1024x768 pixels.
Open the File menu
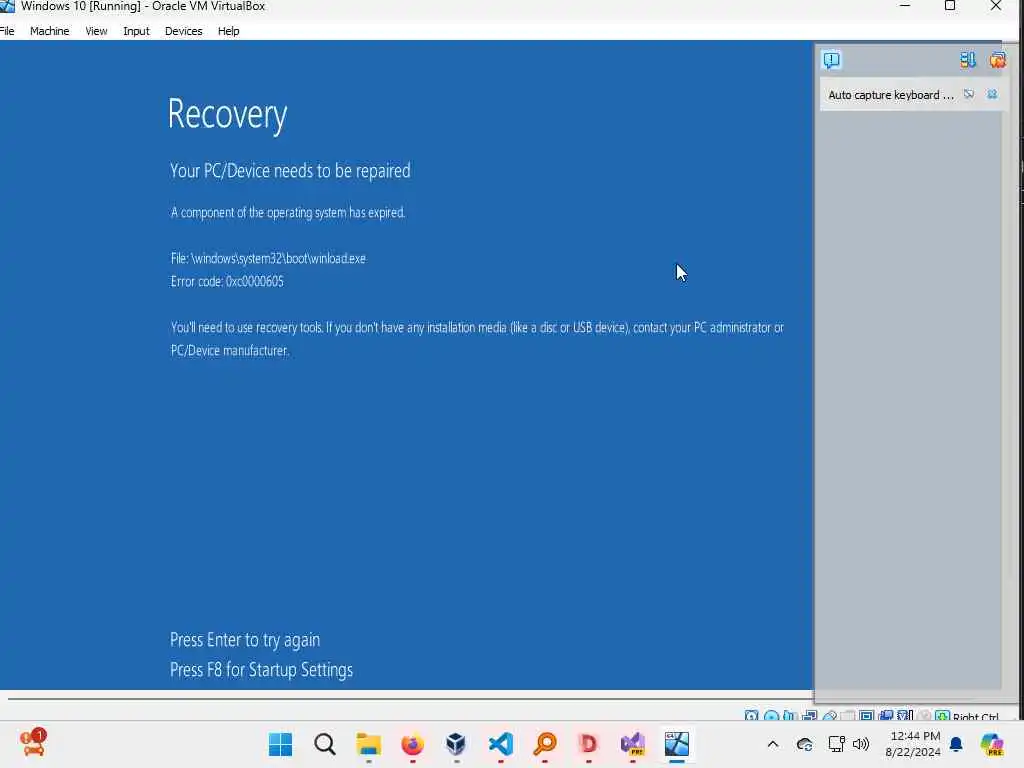pyautogui.click(x=7, y=31)
